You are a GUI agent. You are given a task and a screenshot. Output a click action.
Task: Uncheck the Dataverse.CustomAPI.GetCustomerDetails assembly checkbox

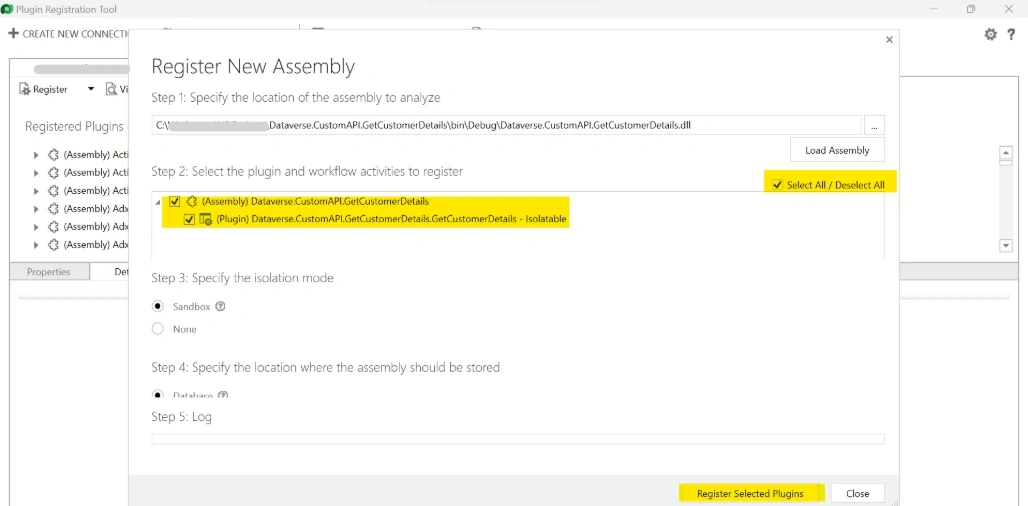click(174, 202)
